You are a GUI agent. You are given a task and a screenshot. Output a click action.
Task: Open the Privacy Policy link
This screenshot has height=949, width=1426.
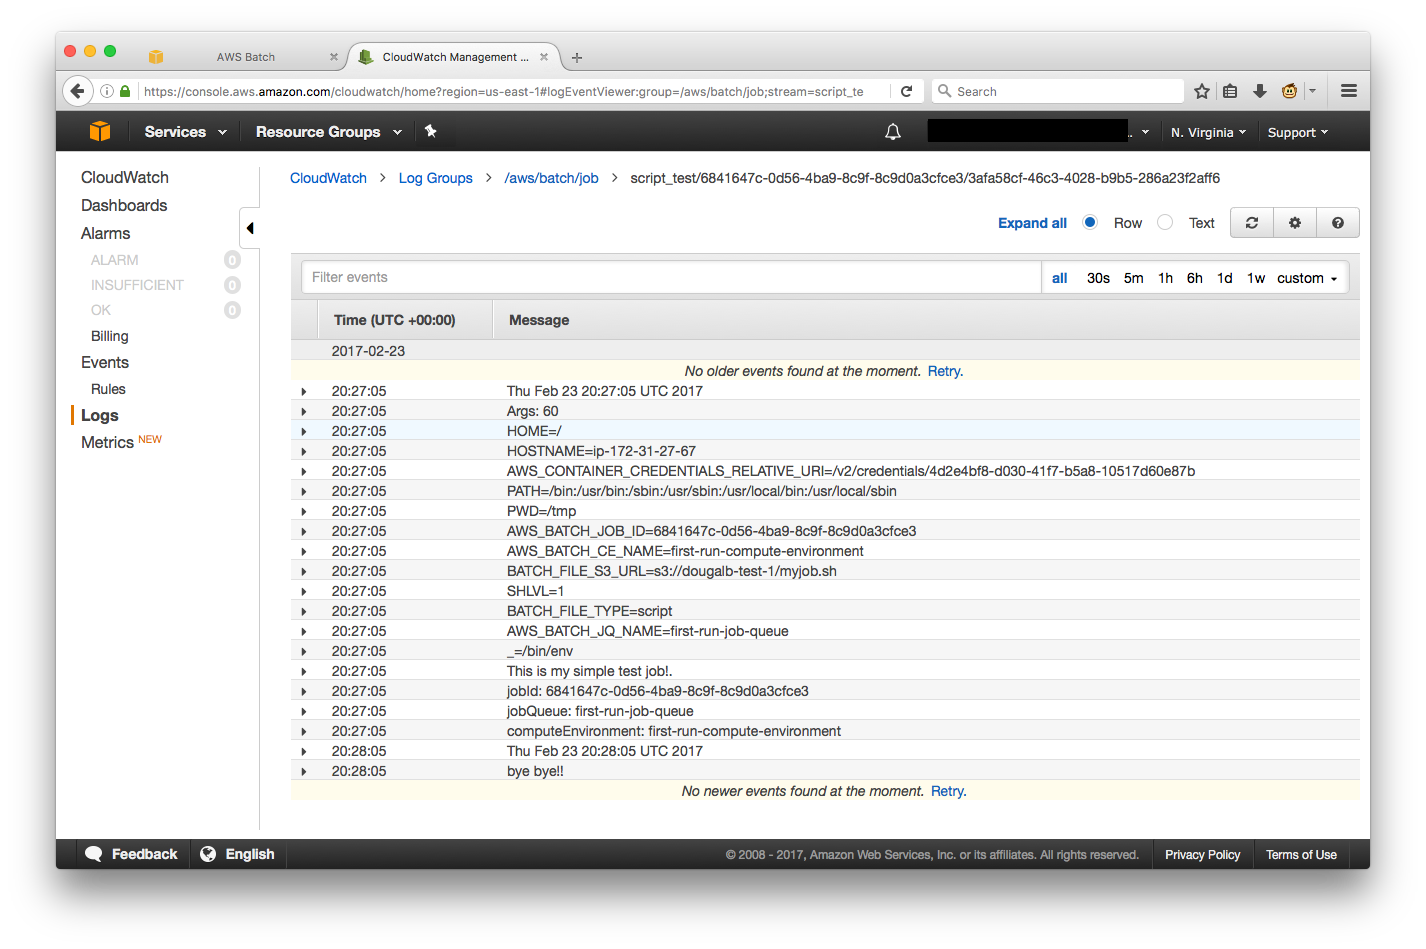click(1202, 855)
